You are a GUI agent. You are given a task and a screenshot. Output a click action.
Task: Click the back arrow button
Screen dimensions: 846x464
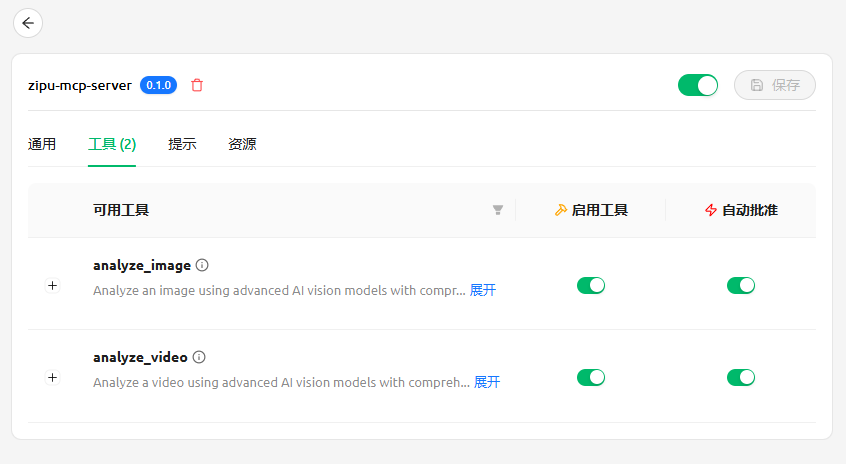28,23
